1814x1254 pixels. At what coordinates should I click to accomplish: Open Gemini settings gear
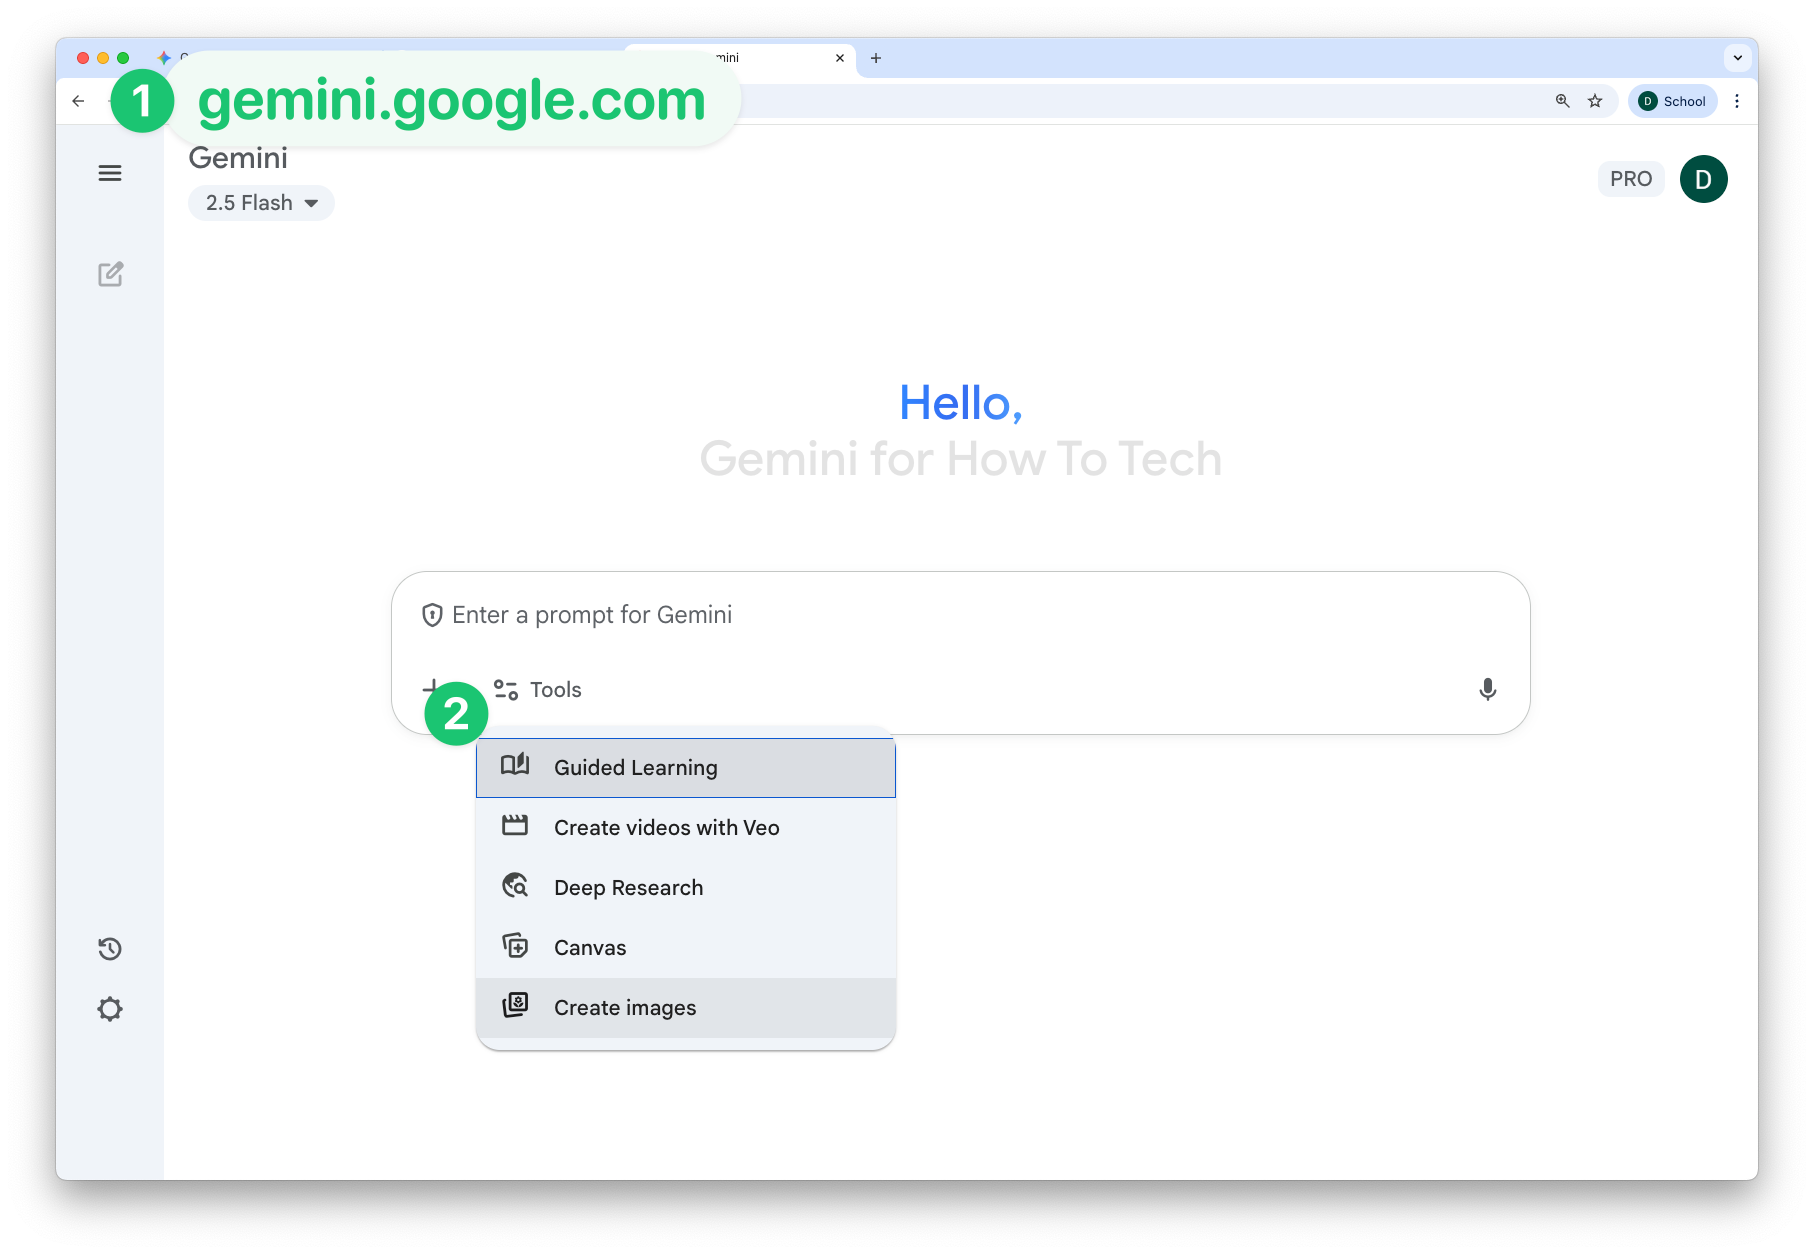click(110, 1008)
